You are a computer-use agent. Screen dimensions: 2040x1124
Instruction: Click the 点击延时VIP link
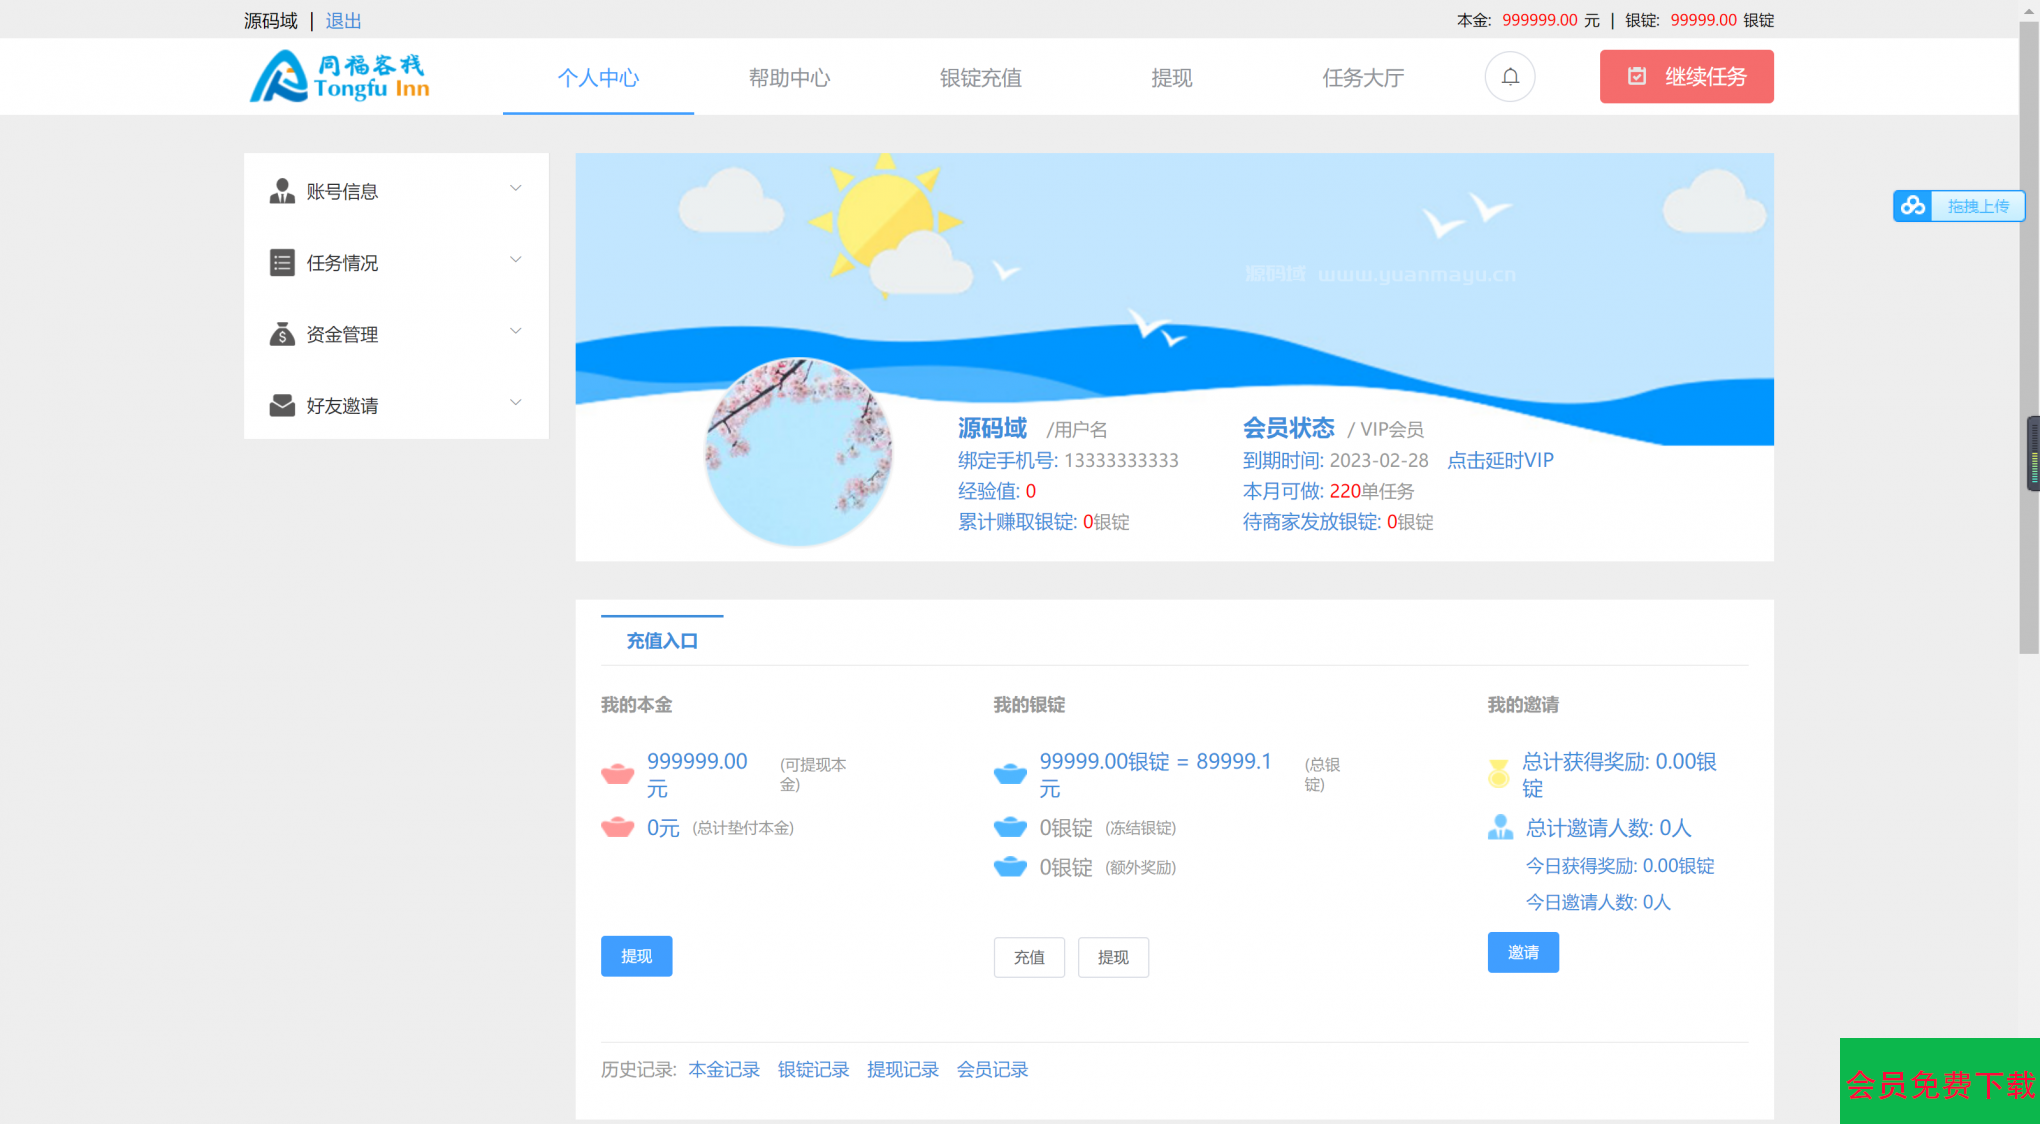1500,460
